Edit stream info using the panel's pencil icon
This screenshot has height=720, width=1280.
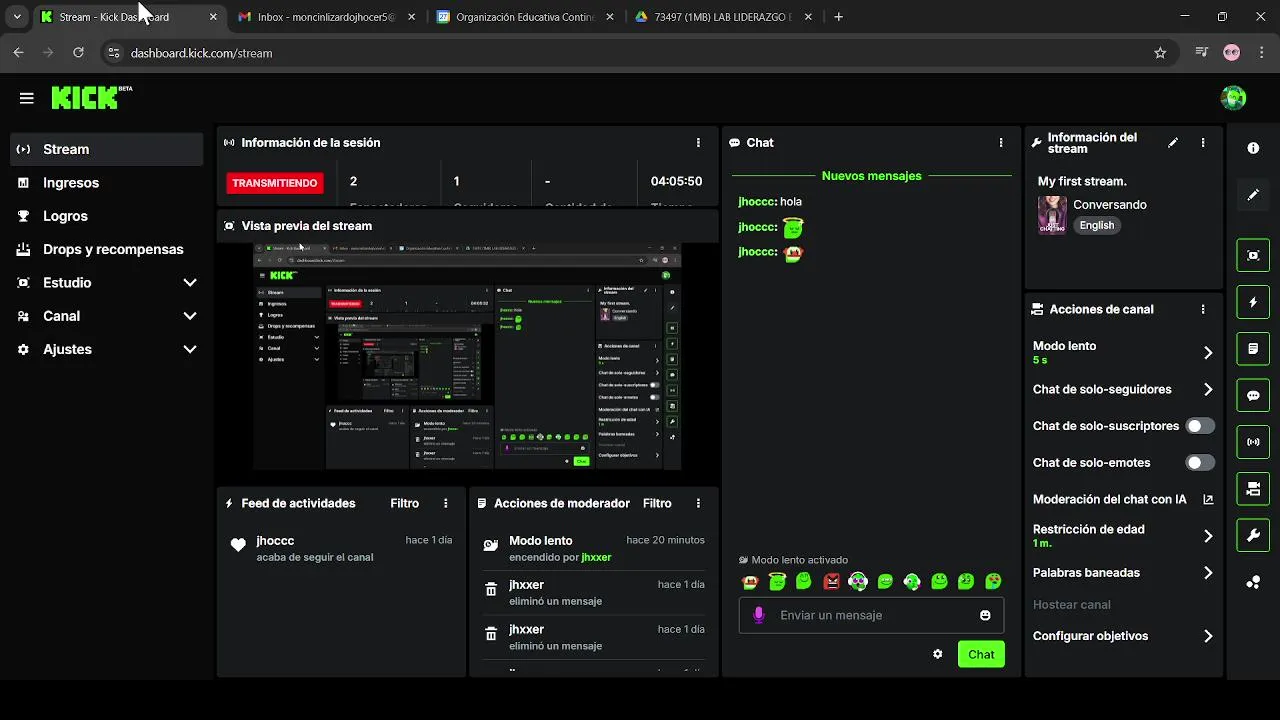pos(1173,143)
